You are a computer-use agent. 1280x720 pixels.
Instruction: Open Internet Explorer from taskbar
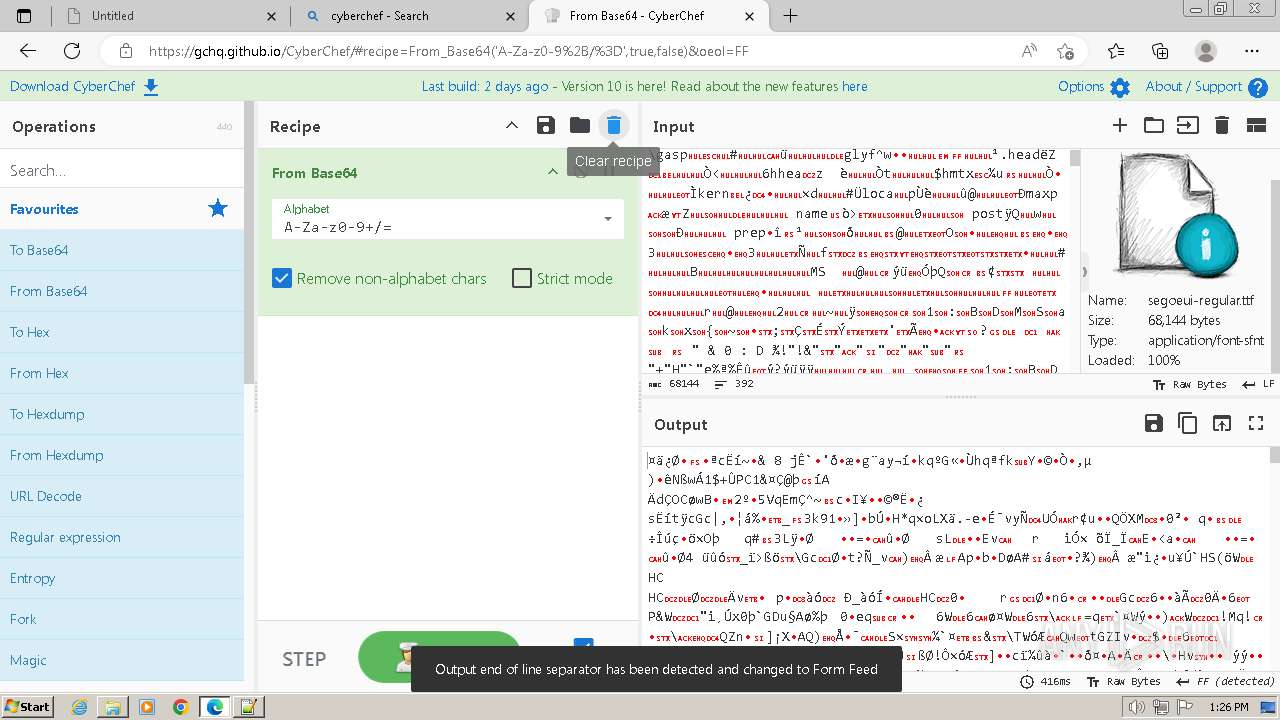tap(80, 707)
